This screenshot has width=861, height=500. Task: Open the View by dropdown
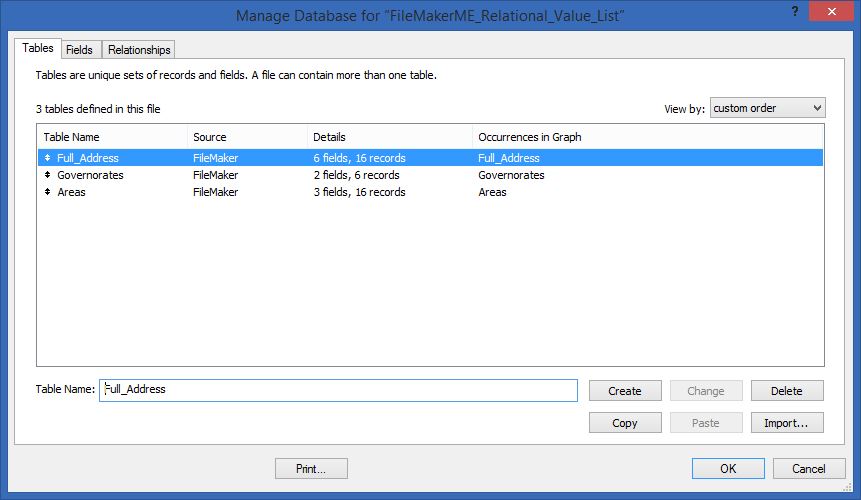tap(767, 108)
